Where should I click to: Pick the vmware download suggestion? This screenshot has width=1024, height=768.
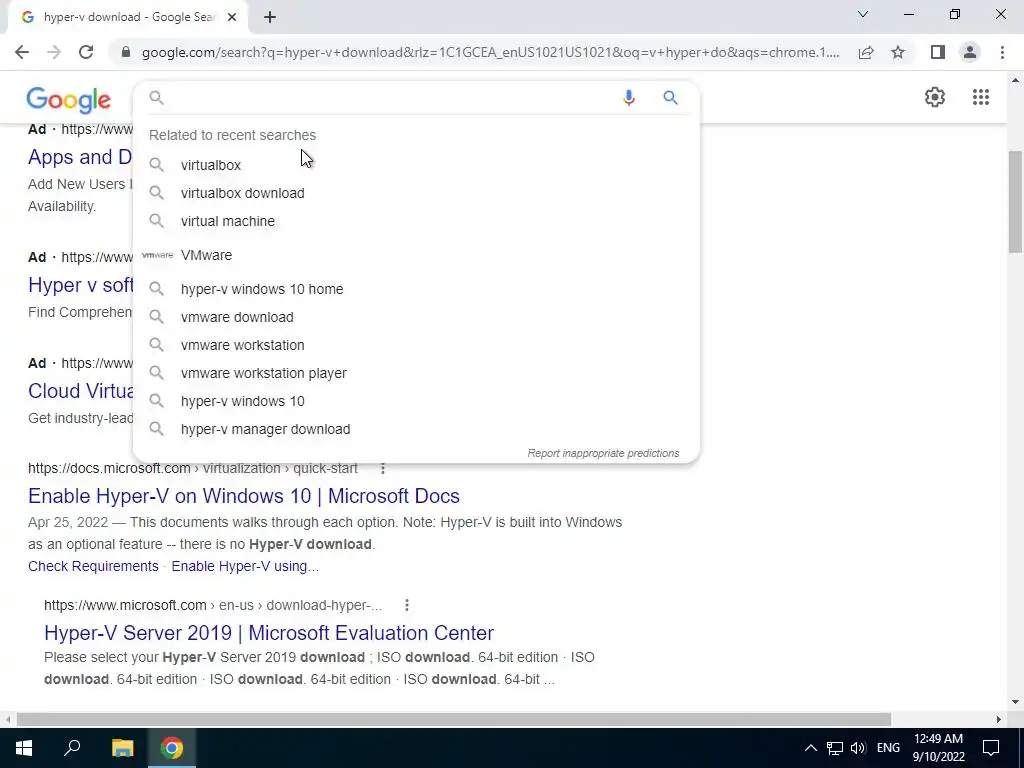(416, 317)
